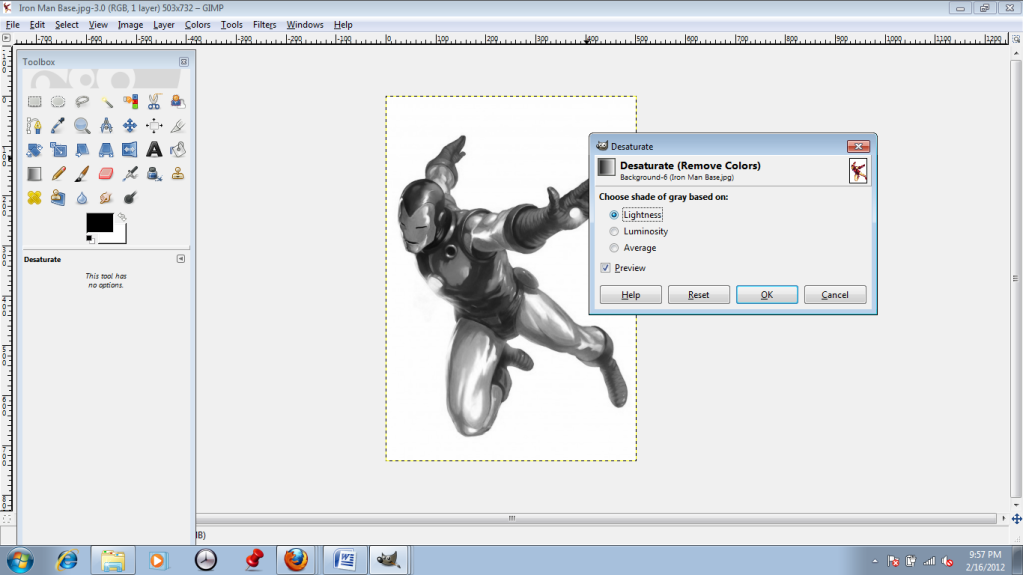Open the Edit menu

point(37,25)
